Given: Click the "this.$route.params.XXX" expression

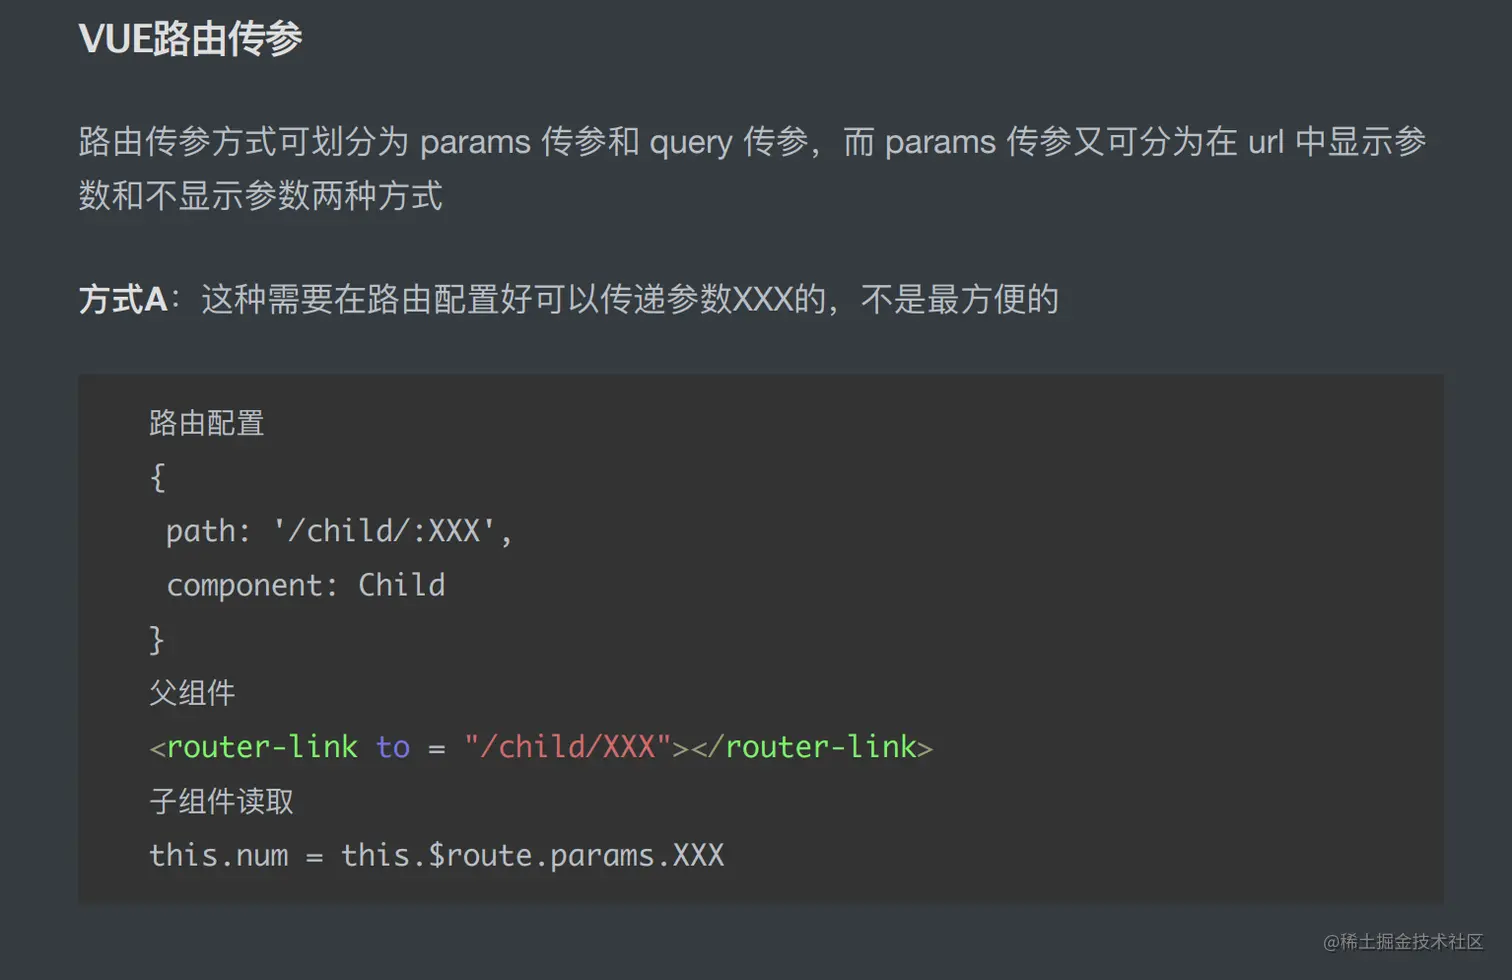Looking at the screenshot, I should click(x=532, y=855).
